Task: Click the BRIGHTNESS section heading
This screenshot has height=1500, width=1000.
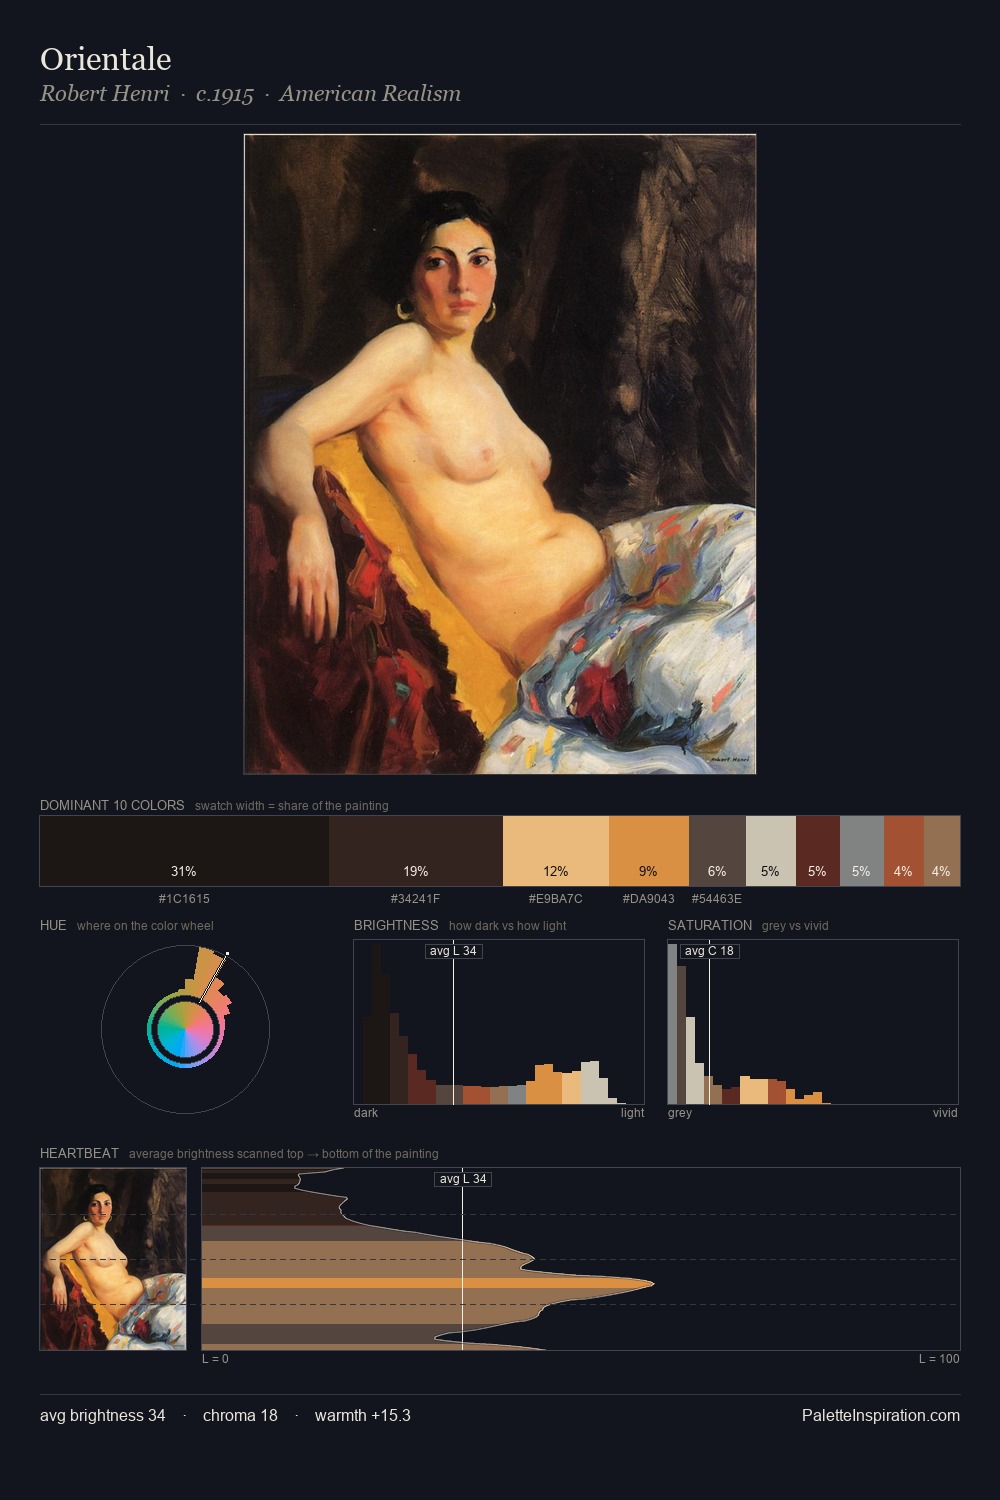Action: tap(396, 925)
